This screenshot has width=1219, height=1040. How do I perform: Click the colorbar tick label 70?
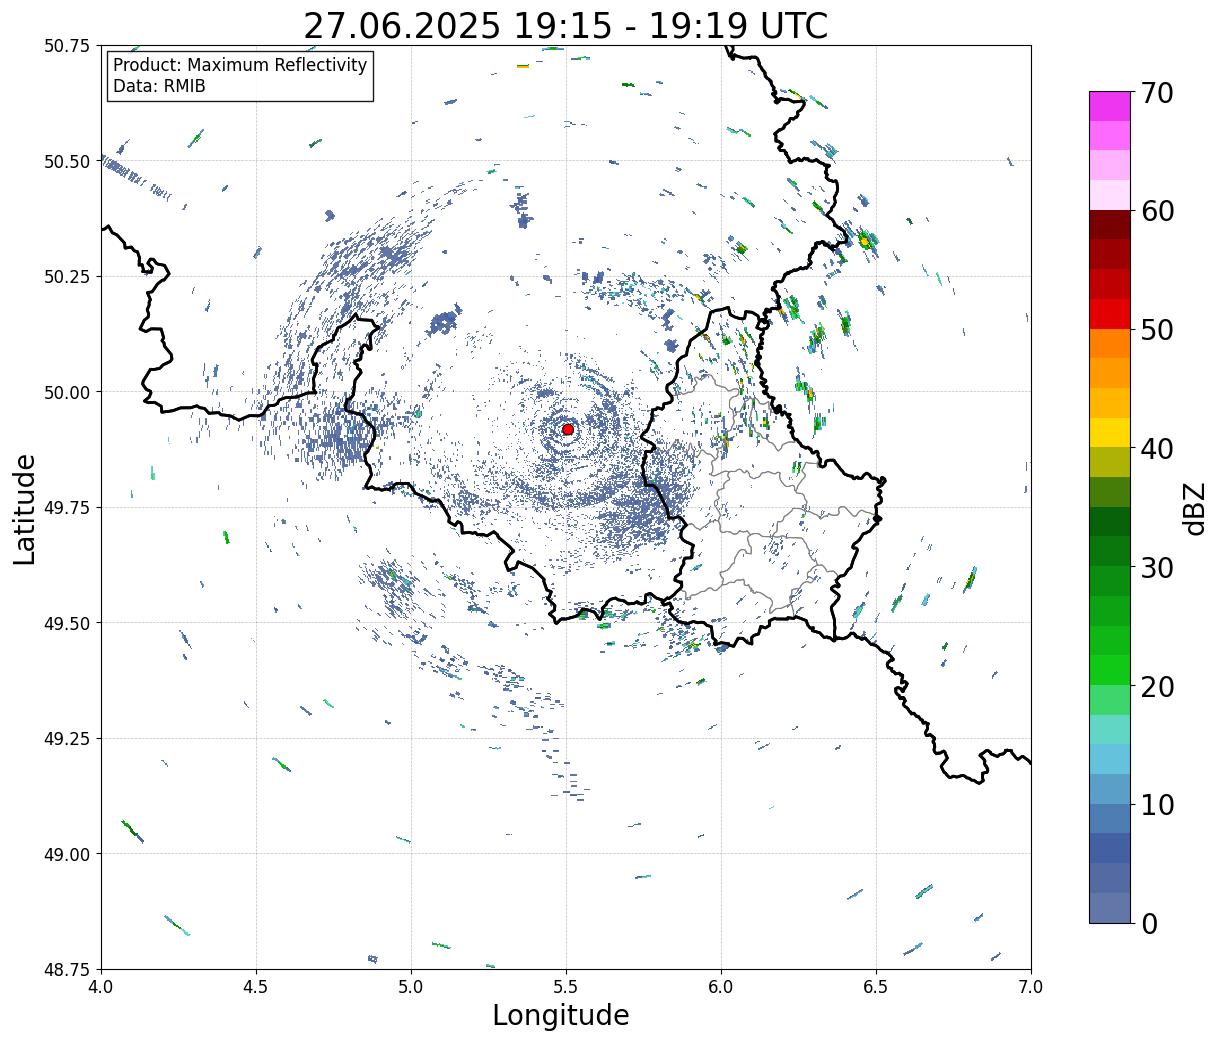coord(1157,93)
